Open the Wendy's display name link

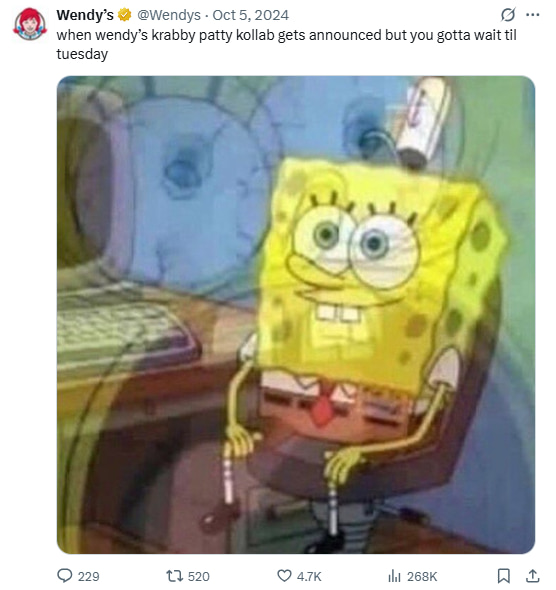tap(85, 15)
